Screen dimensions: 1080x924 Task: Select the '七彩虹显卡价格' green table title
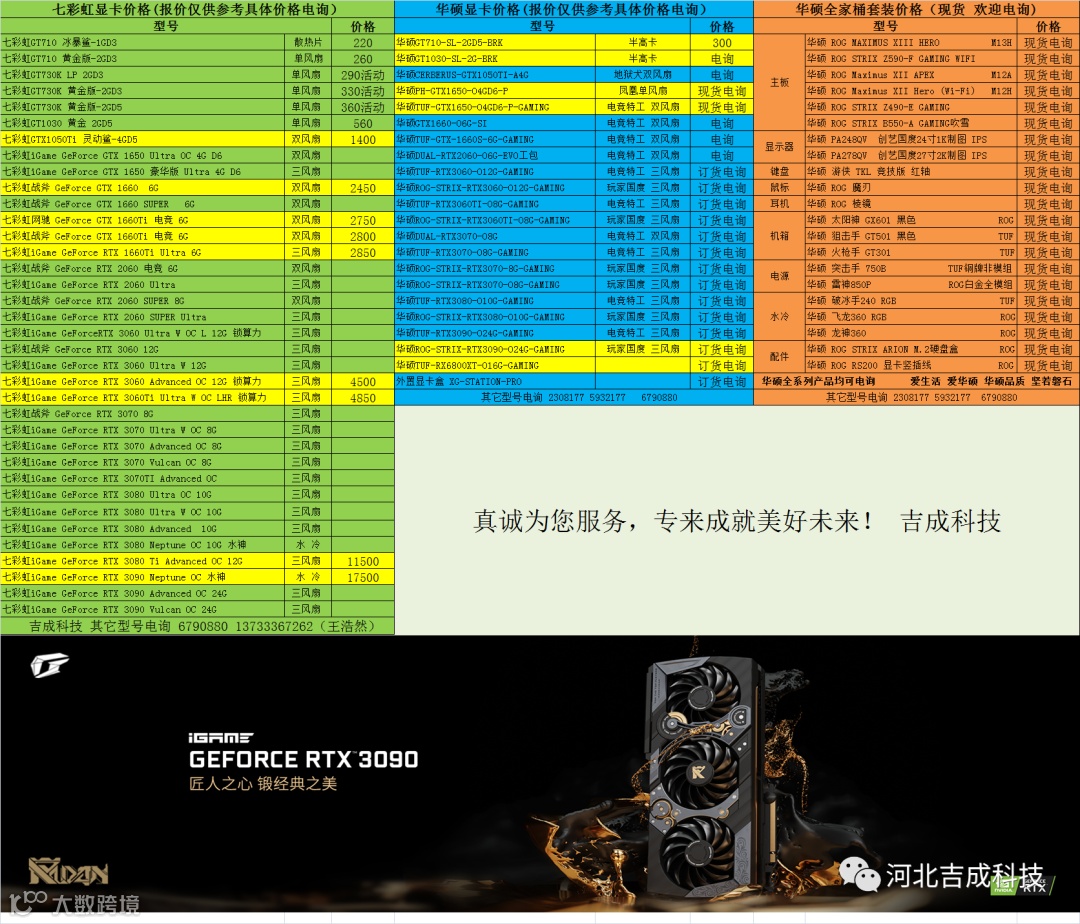click(x=197, y=9)
